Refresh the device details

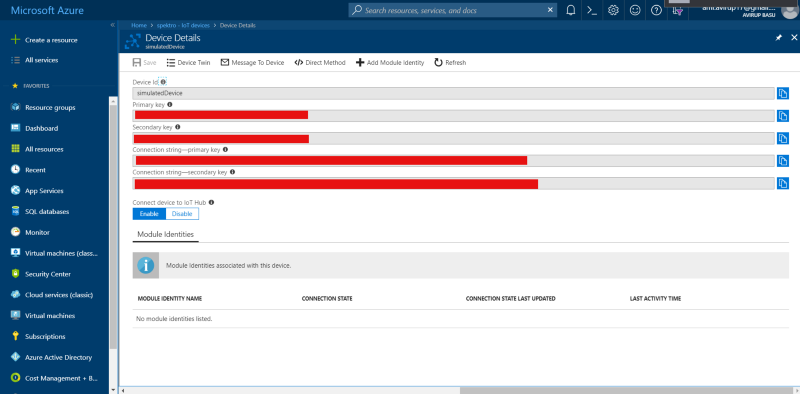[450, 63]
